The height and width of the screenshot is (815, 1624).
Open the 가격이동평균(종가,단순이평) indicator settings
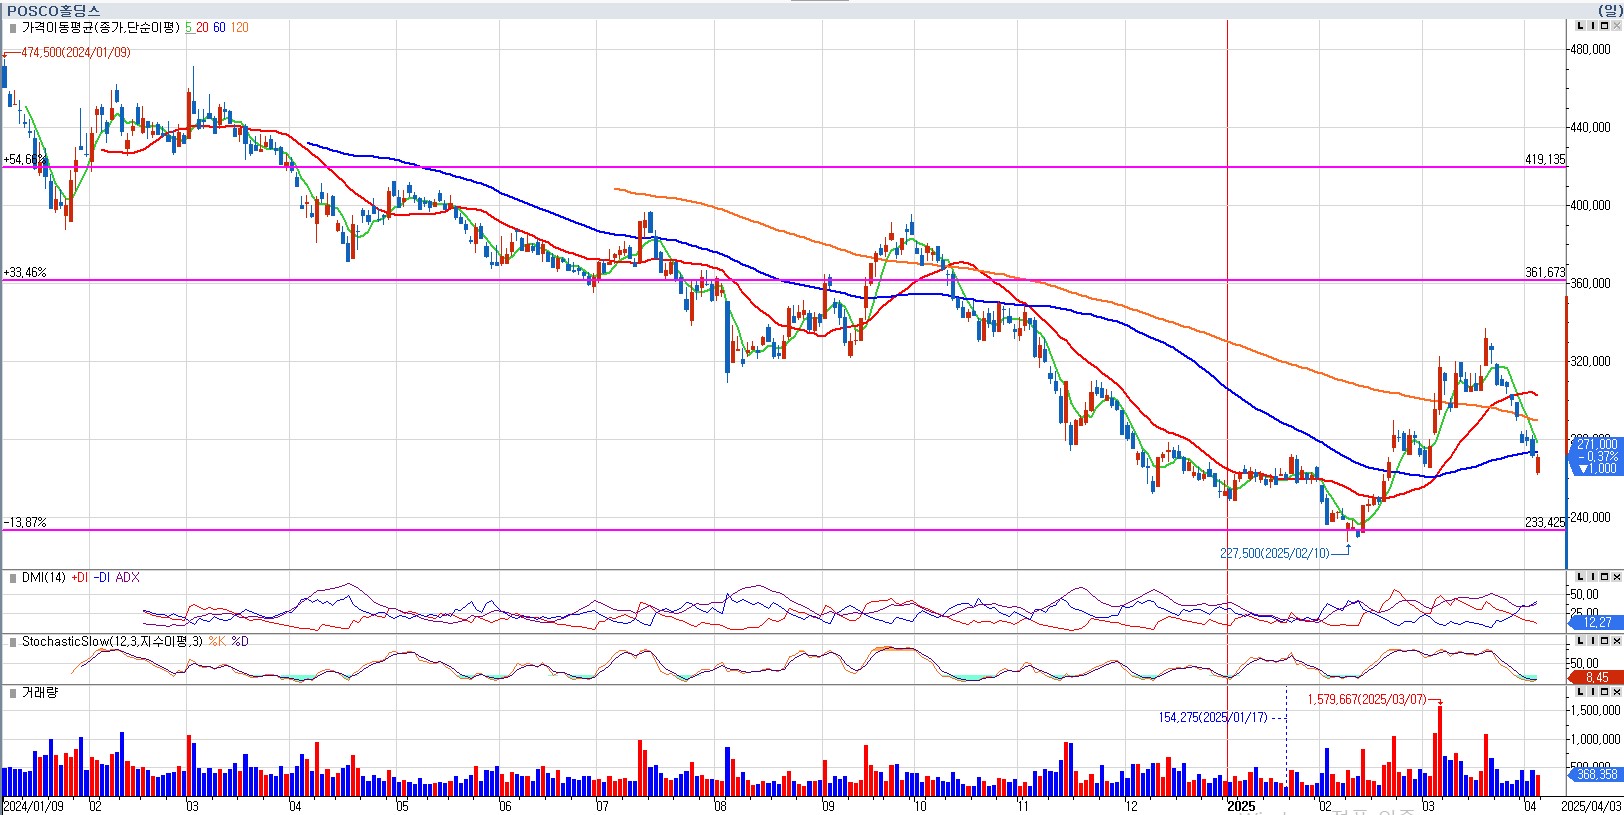tap(101, 28)
